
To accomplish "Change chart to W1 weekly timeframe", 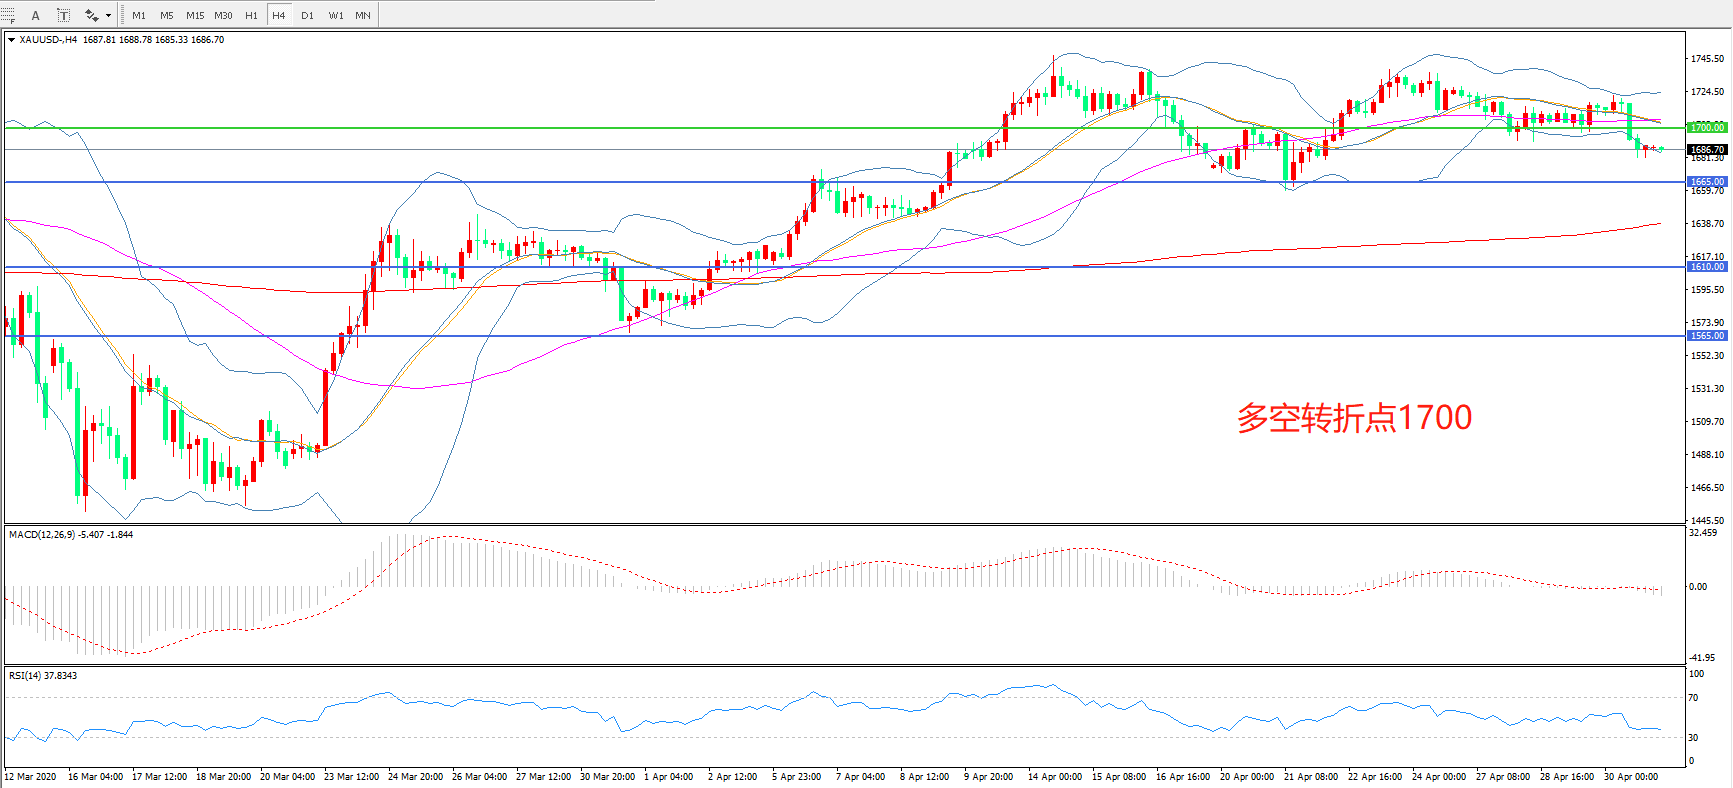I will click(x=335, y=15).
